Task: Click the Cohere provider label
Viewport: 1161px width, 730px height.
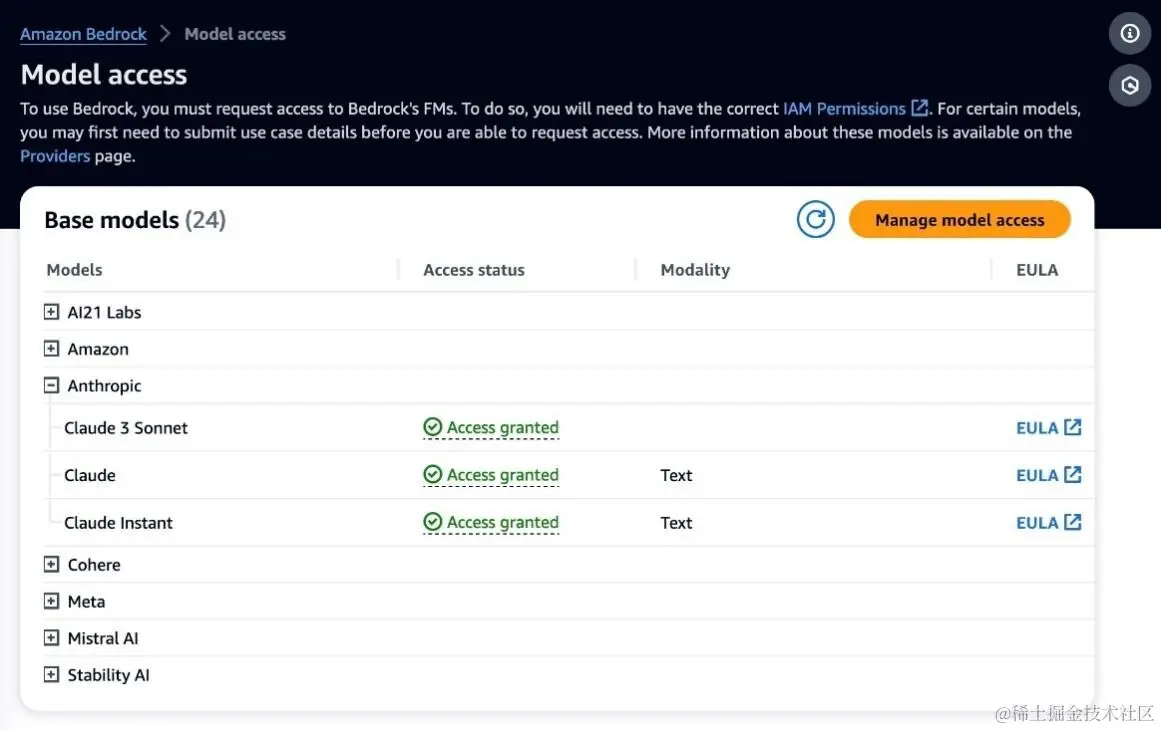Action: (94, 565)
